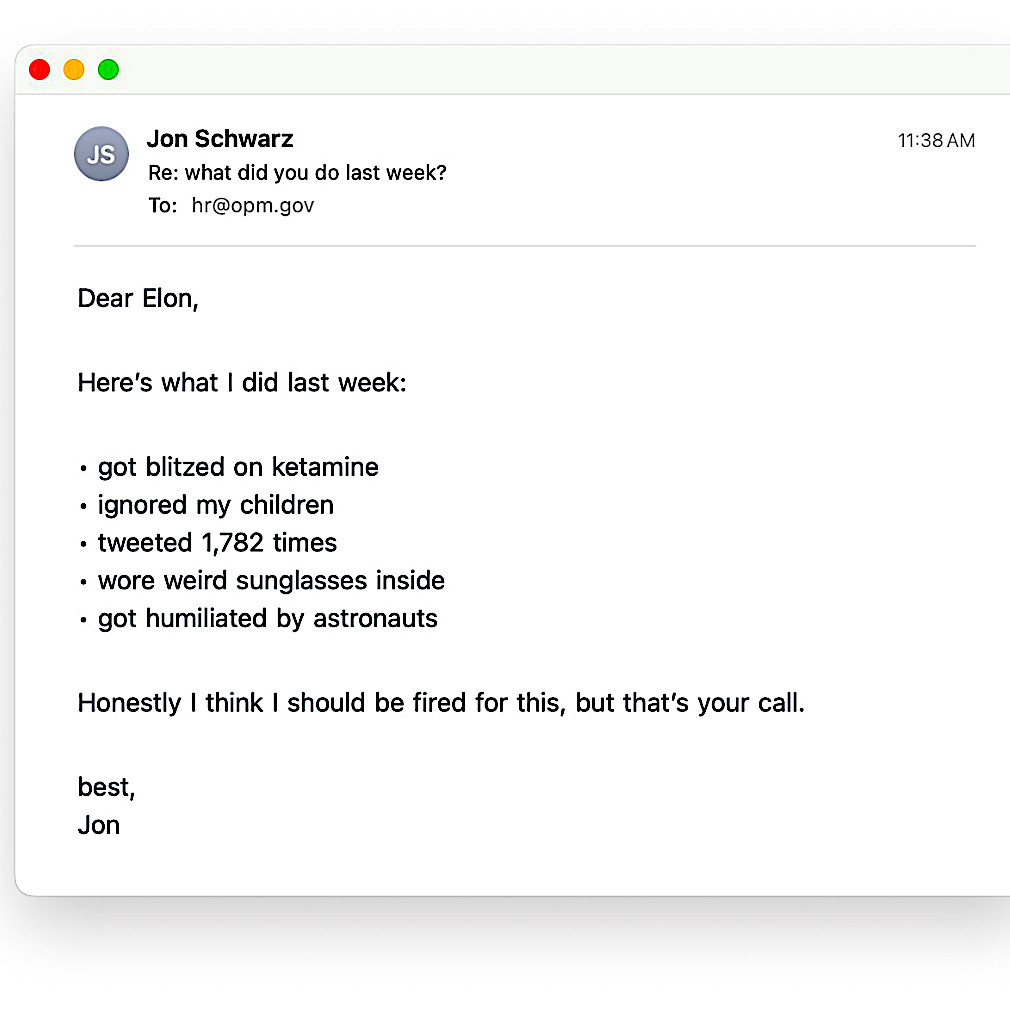
Task: Select the sender name Jon Schwarz
Action: click(220, 139)
